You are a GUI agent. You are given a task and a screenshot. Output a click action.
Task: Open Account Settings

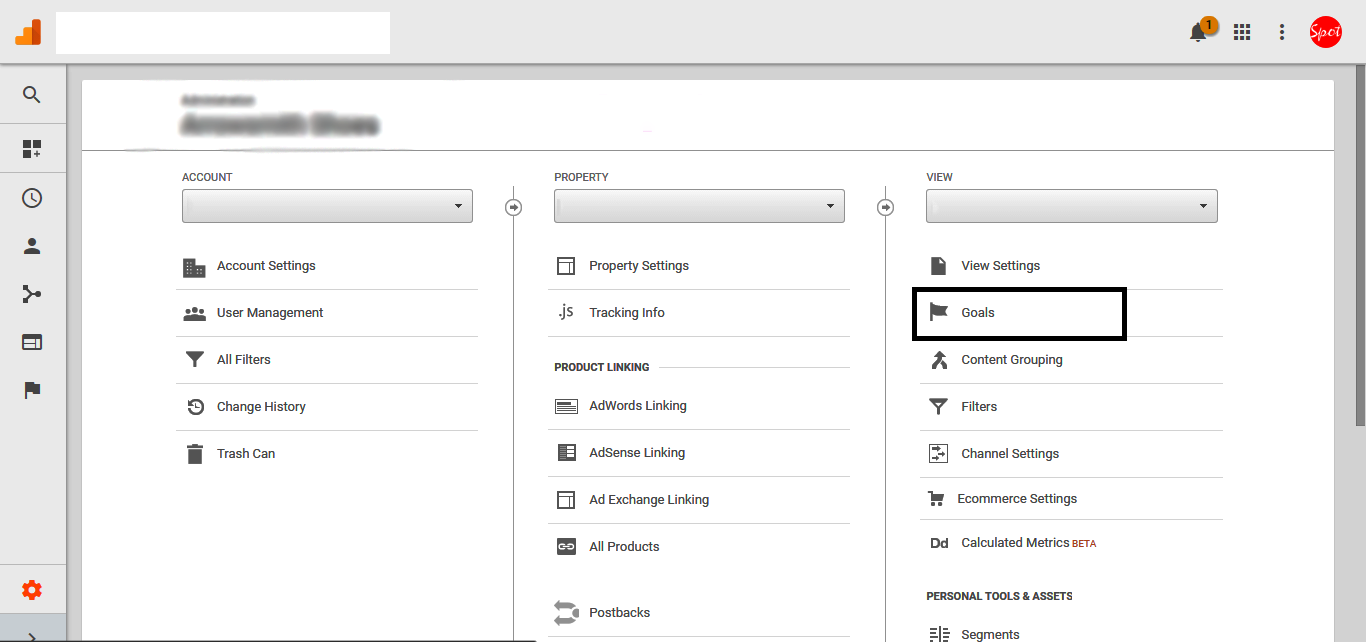point(266,266)
